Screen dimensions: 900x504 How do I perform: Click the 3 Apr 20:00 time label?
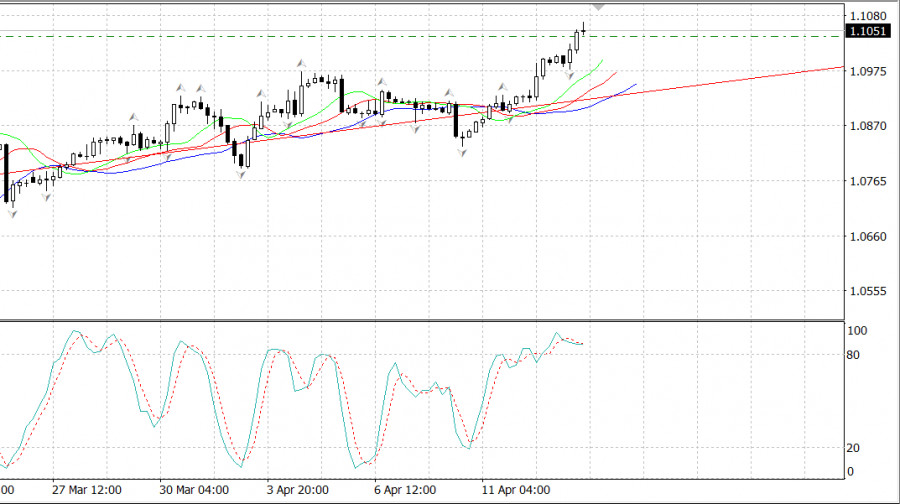tap(298, 491)
